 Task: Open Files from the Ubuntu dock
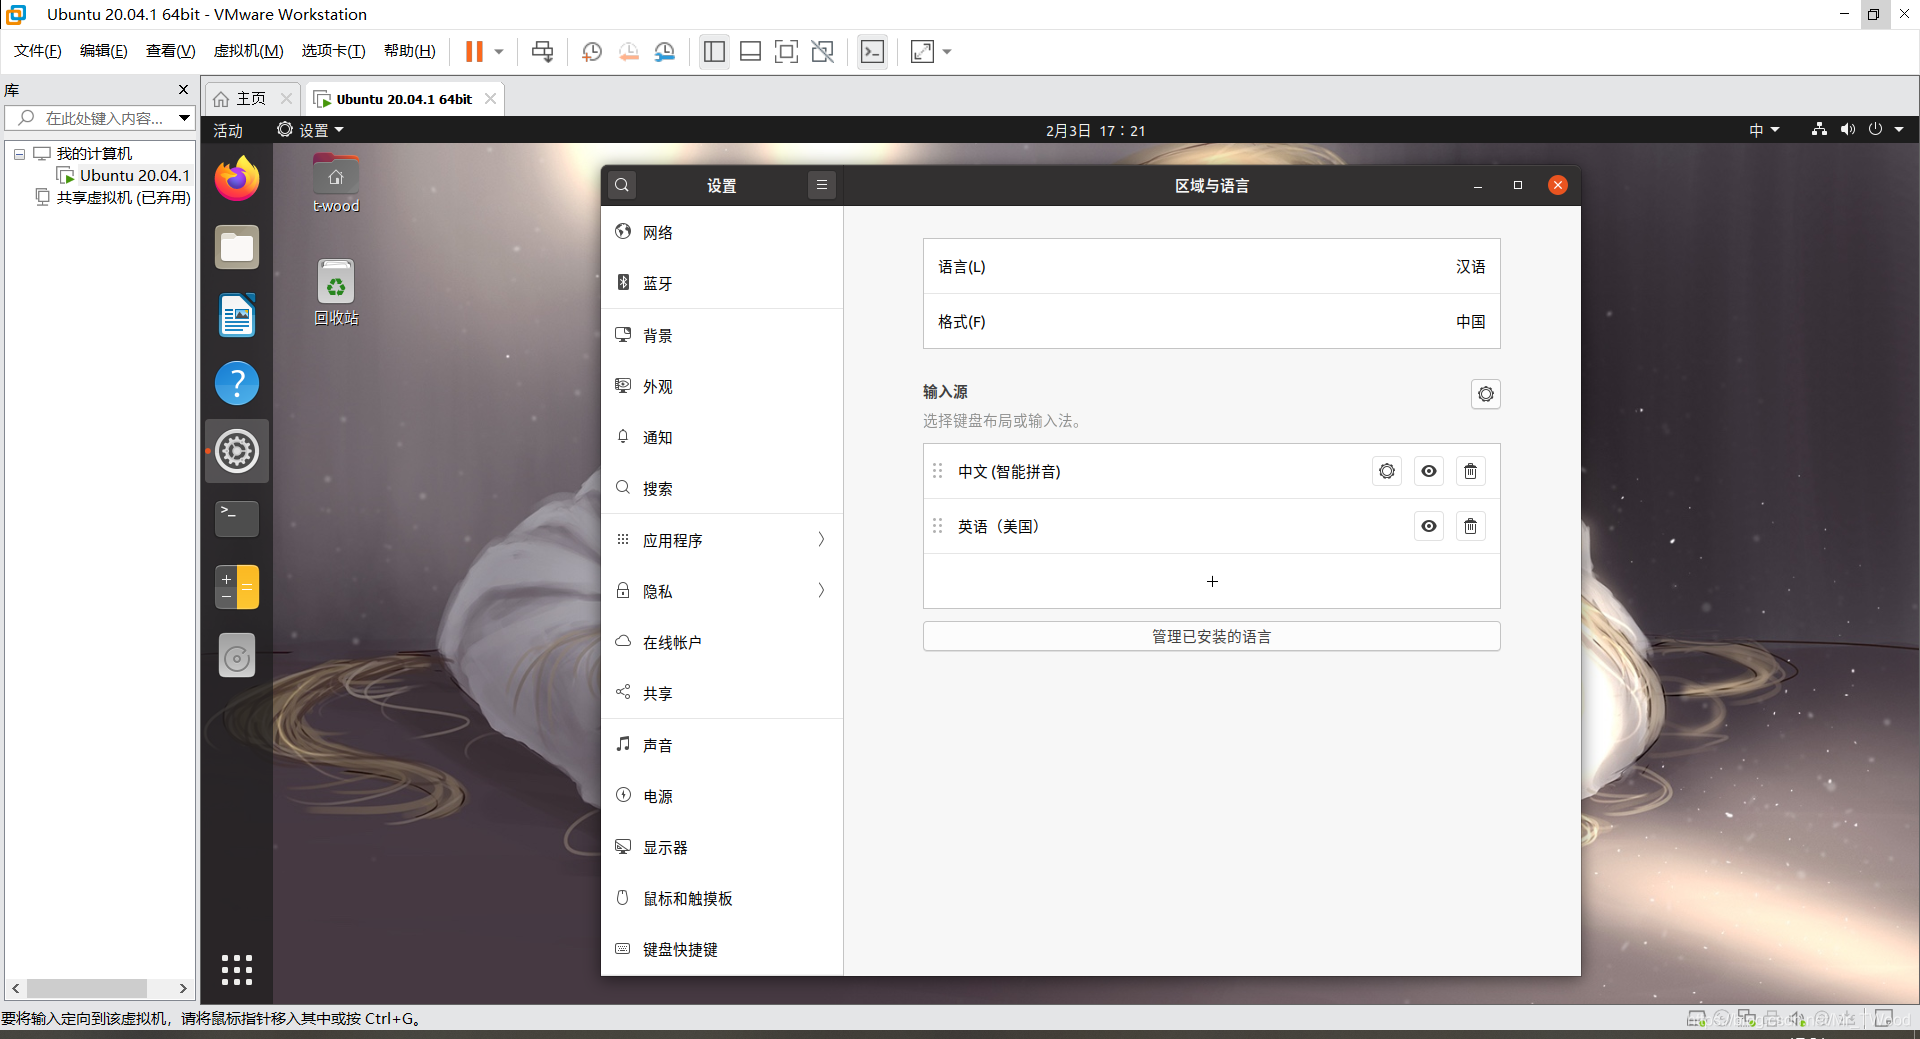(237, 247)
